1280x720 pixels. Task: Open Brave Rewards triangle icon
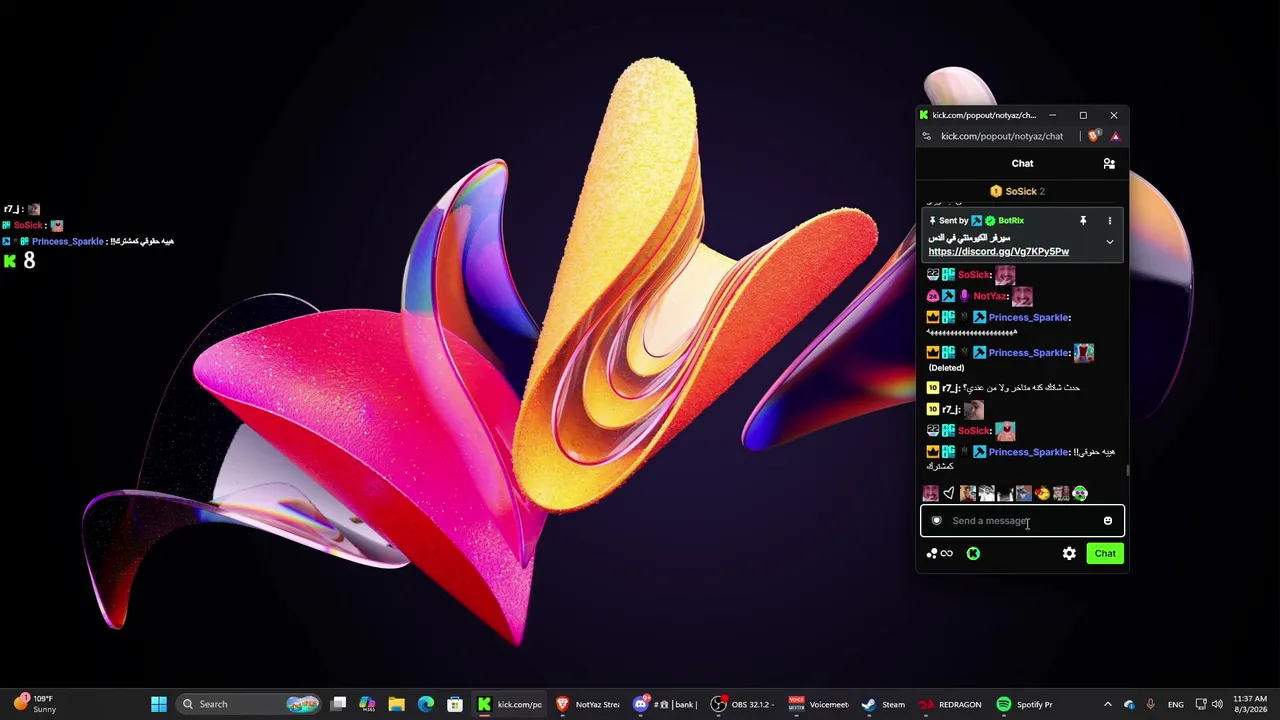point(1114,136)
